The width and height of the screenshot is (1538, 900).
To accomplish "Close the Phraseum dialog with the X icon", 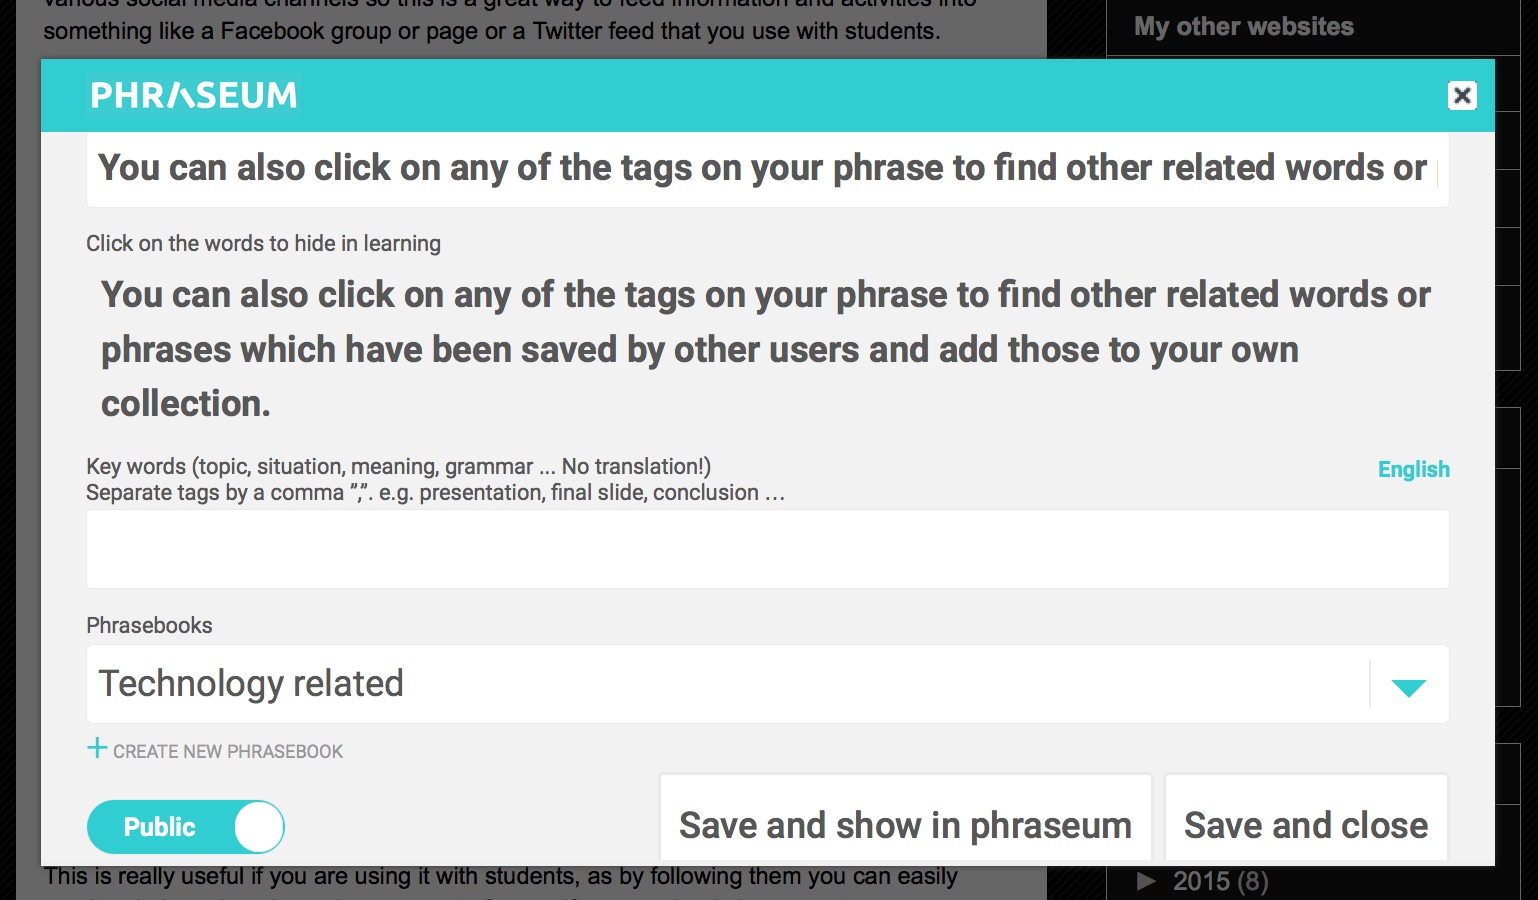I will [x=1462, y=95].
